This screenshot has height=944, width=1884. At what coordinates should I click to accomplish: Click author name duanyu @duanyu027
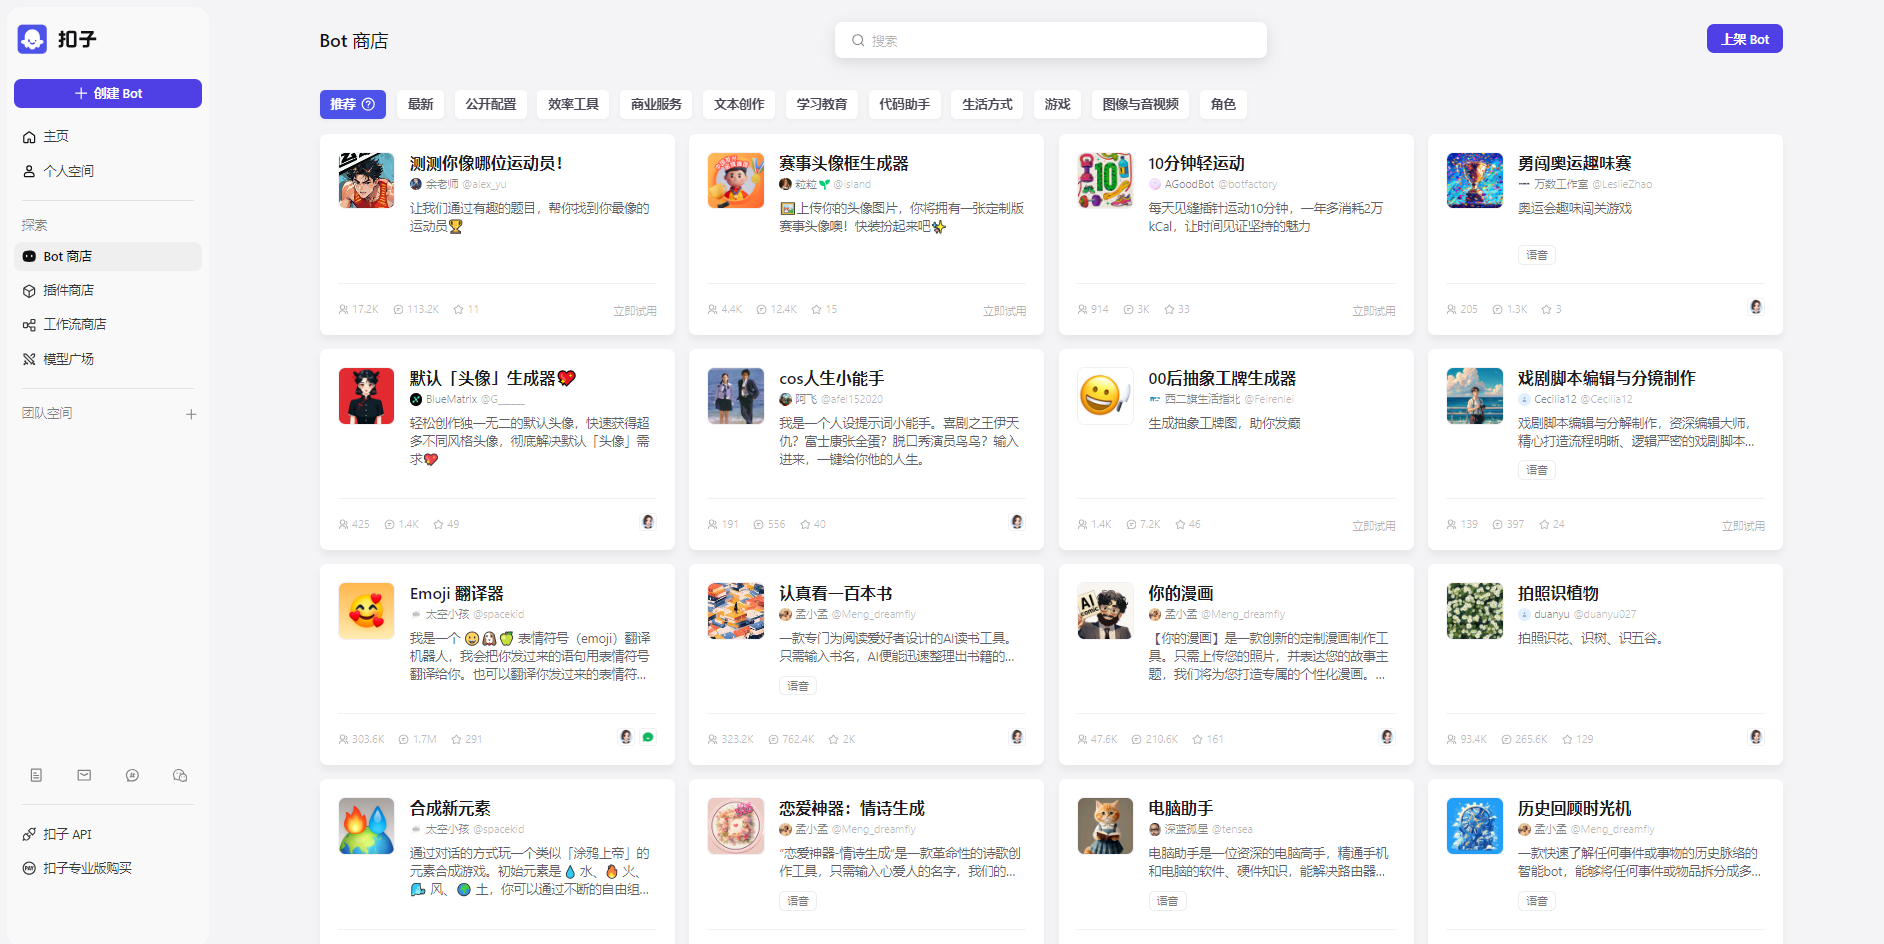1577,614
